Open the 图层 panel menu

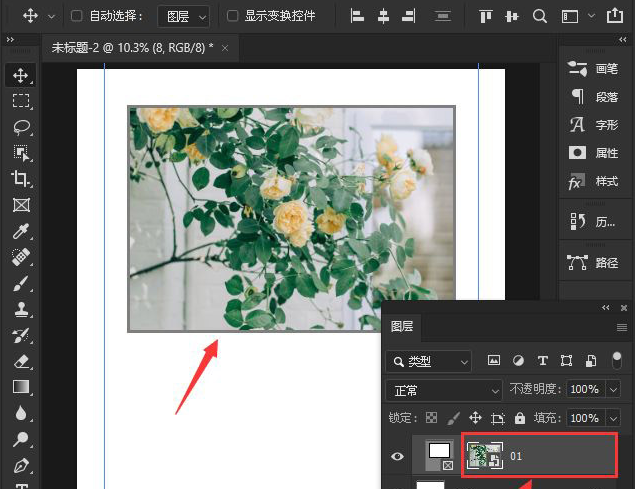click(622, 327)
